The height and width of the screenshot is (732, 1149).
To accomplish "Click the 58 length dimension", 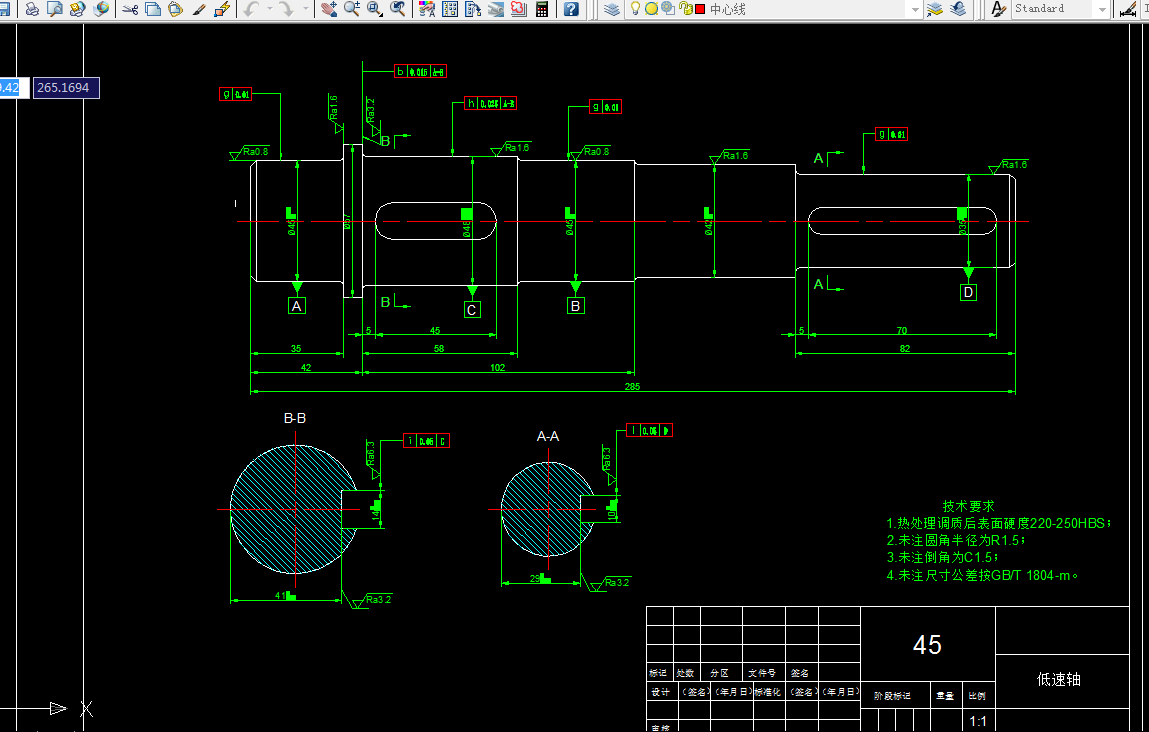I will tap(438, 348).
